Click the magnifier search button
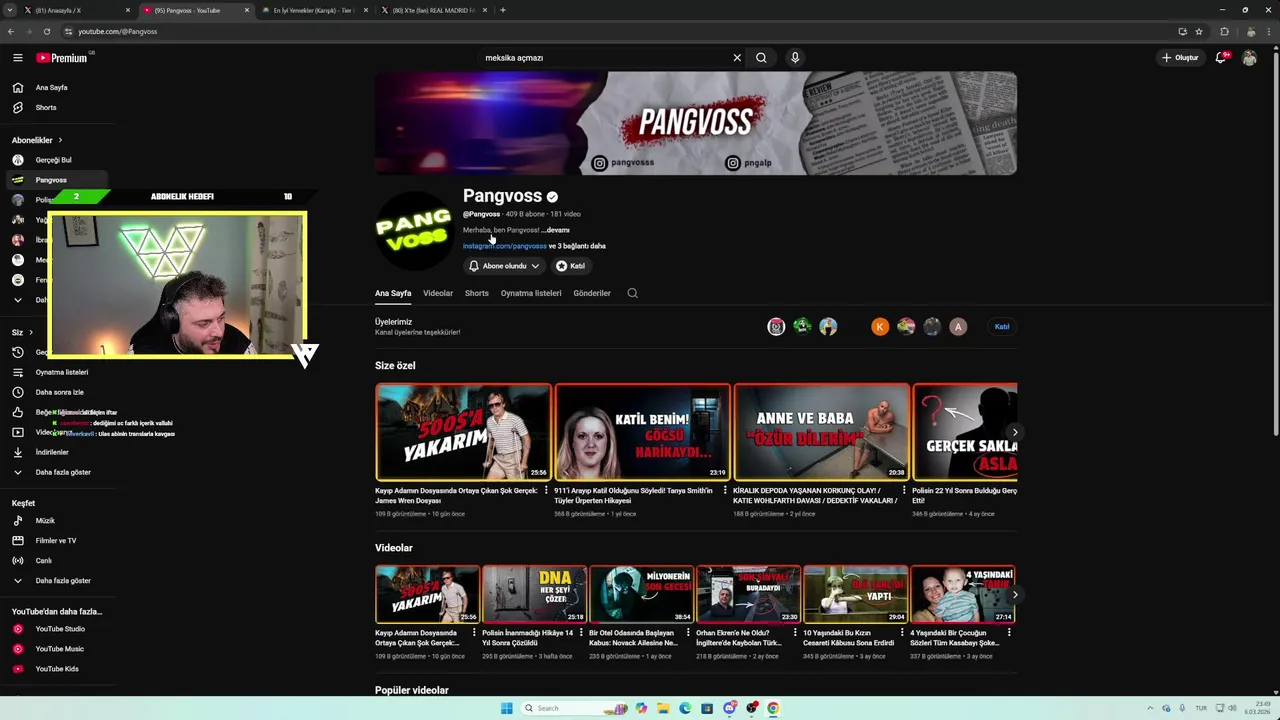 click(x=761, y=58)
